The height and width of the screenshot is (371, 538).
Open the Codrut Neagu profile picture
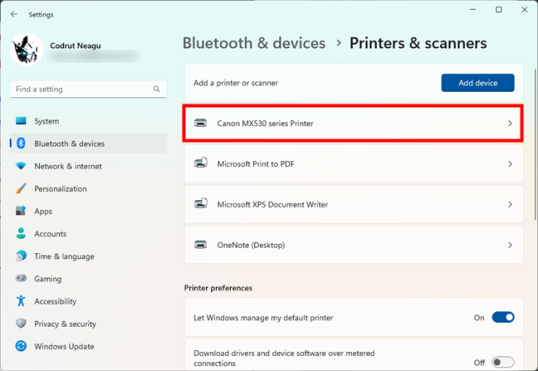click(27, 49)
